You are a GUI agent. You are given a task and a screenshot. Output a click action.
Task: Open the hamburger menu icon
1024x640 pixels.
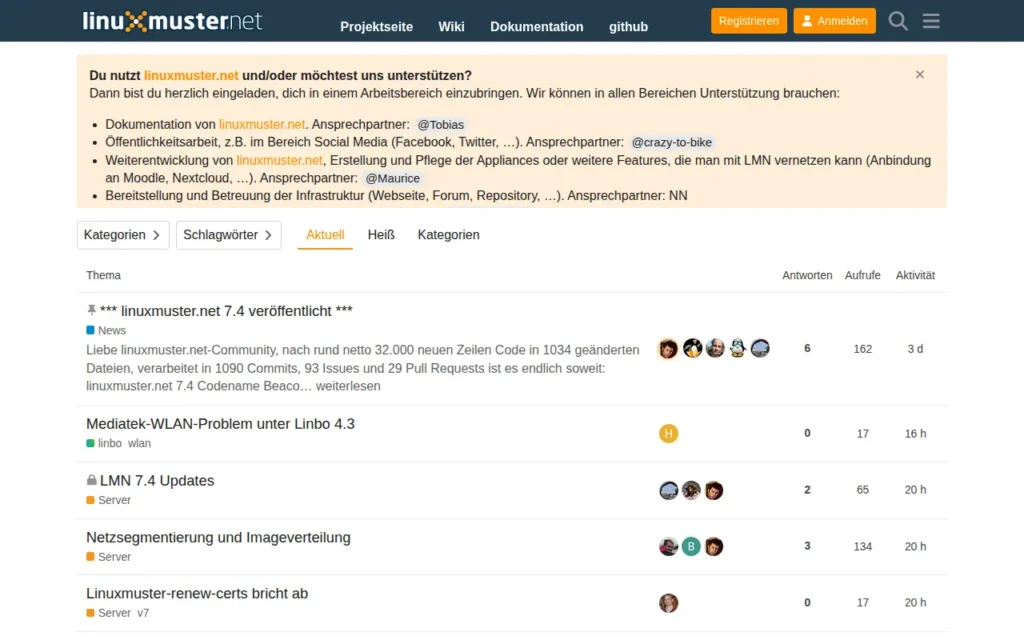pos(931,21)
